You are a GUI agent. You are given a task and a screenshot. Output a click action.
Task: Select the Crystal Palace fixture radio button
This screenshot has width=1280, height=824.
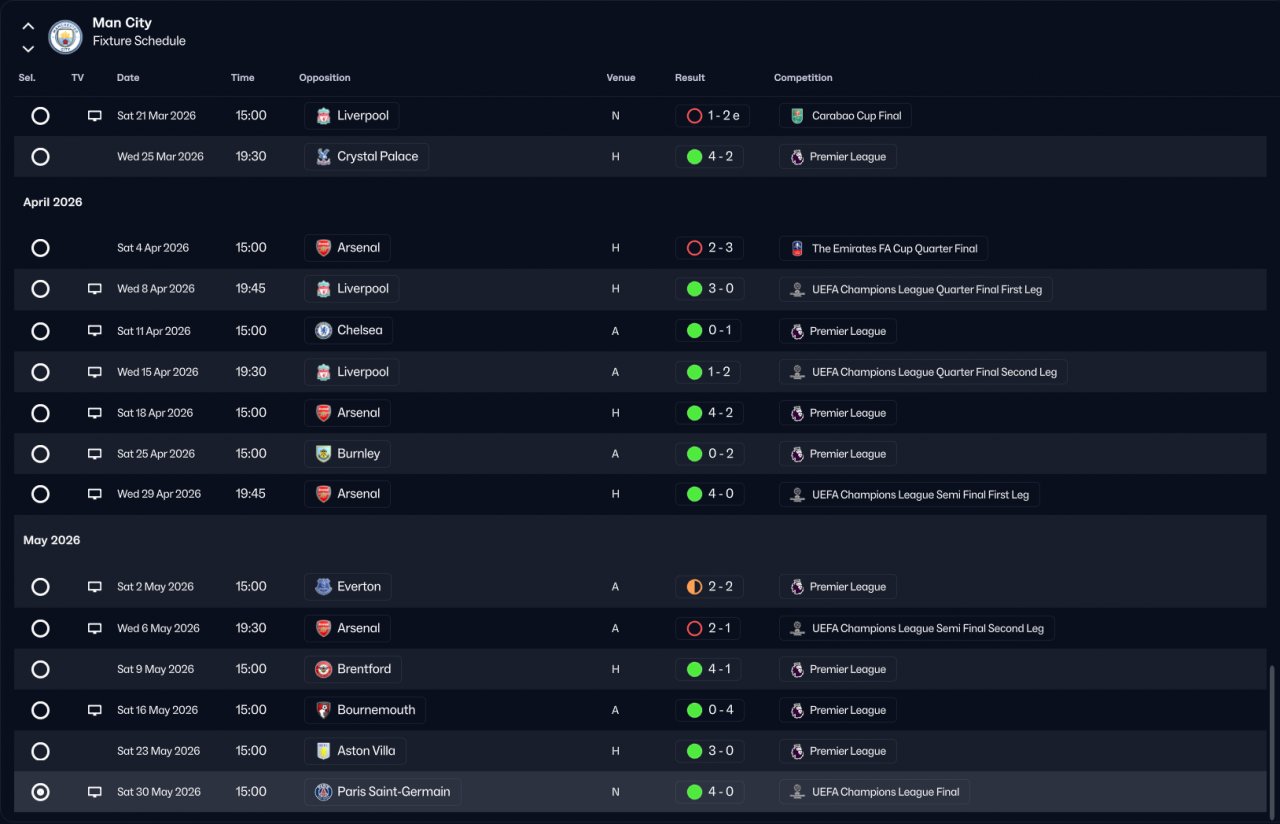[40, 157]
